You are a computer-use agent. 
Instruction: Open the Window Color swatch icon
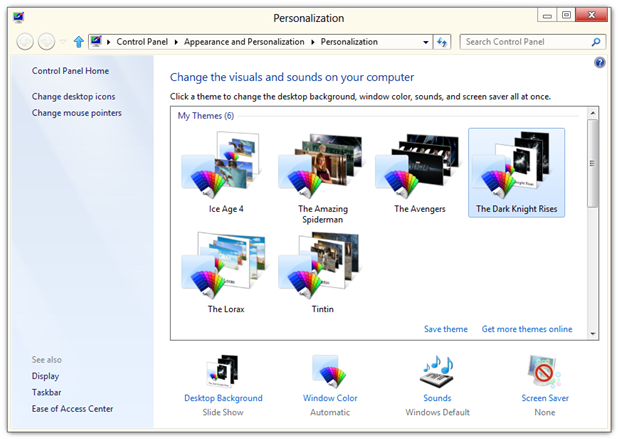(x=329, y=371)
